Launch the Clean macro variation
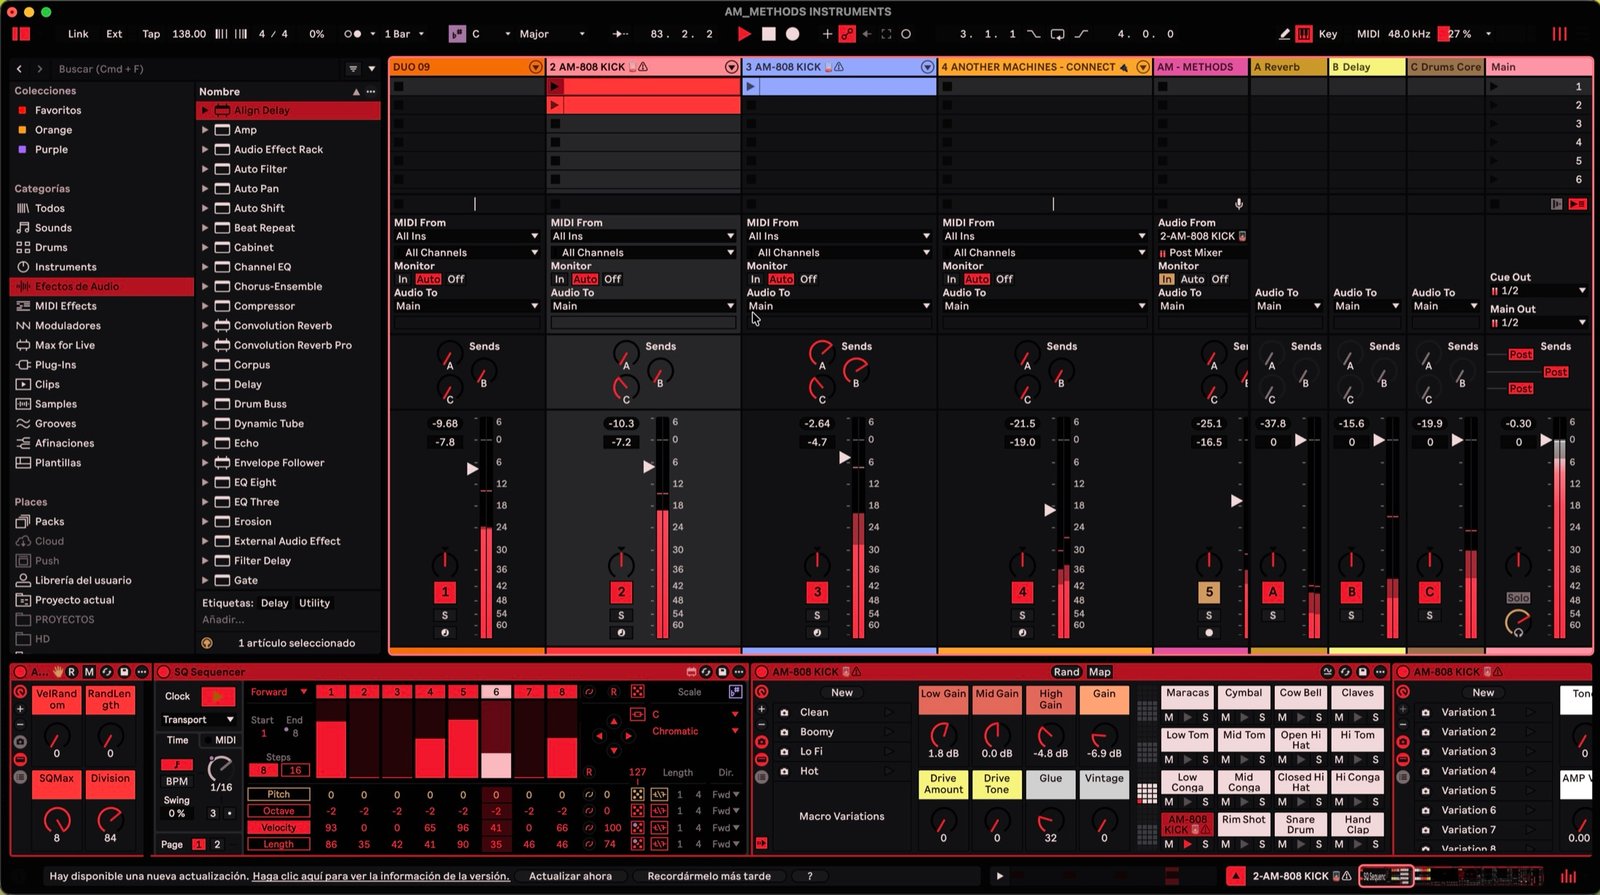This screenshot has height=895, width=1600. [888, 713]
